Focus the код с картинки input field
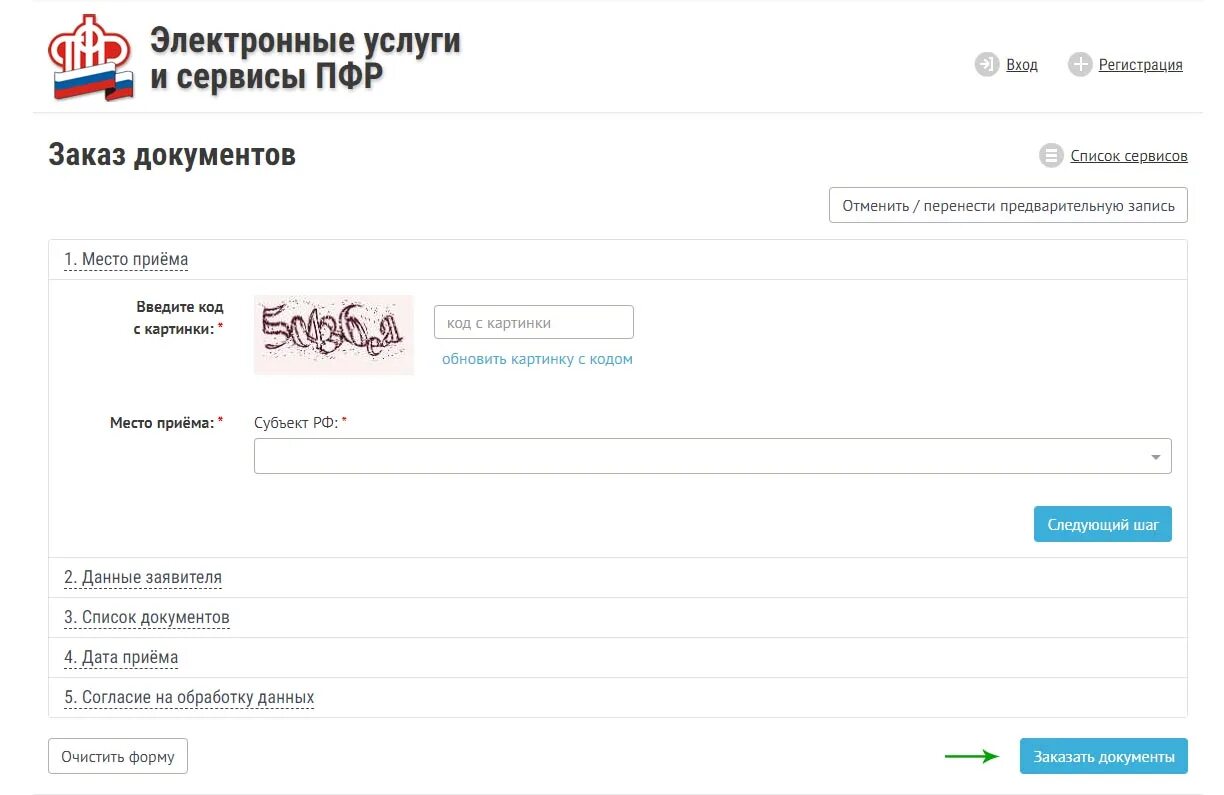 coord(534,323)
